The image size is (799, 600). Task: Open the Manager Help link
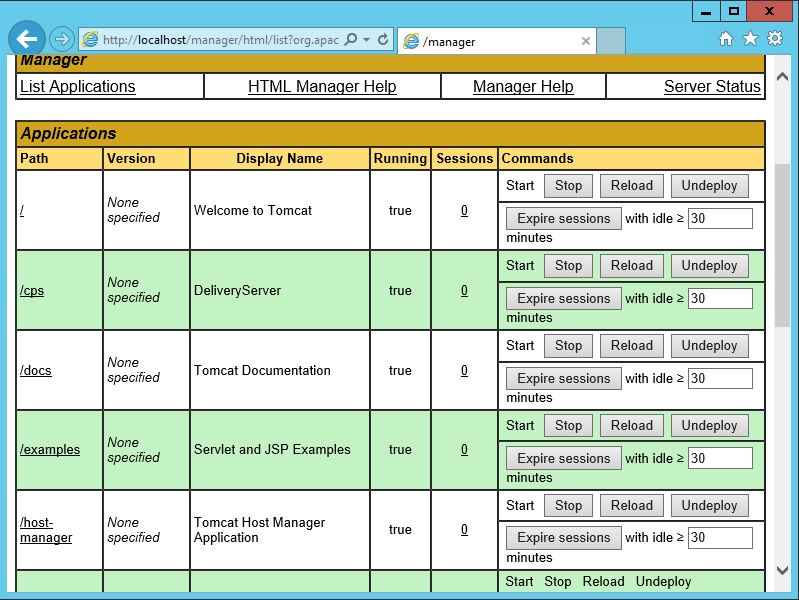click(523, 87)
